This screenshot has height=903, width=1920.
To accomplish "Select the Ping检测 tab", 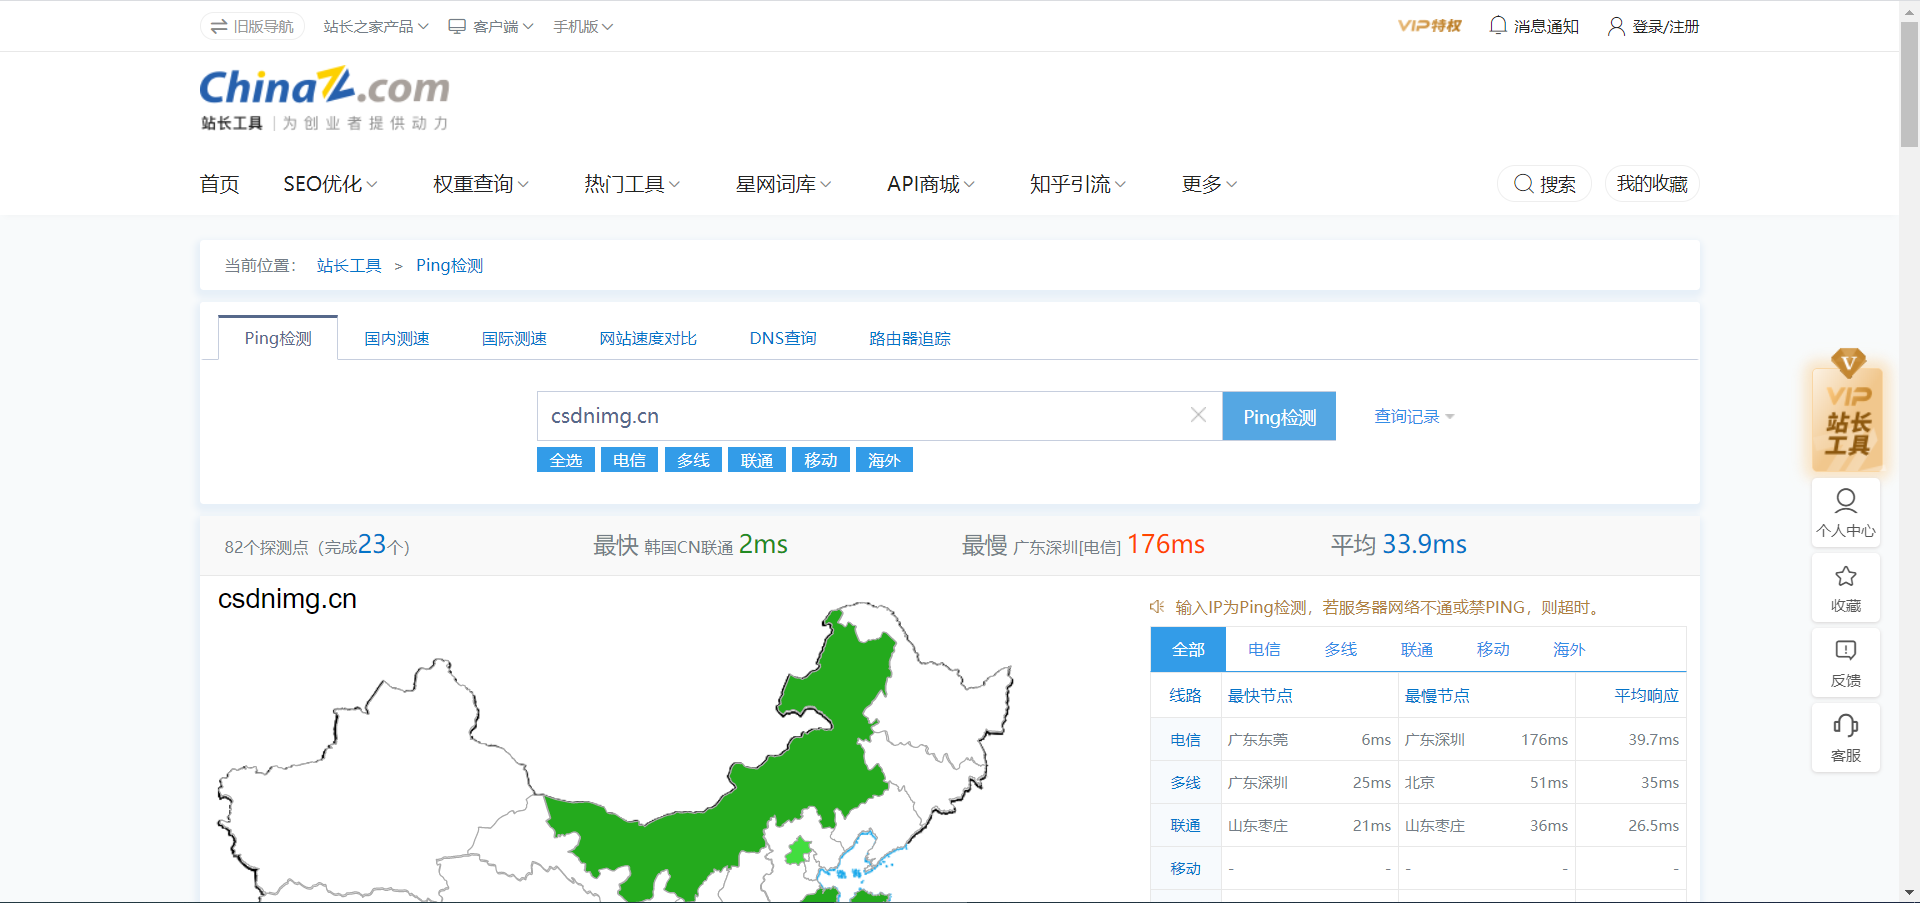I will pyautogui.click(x=278, y=338).
